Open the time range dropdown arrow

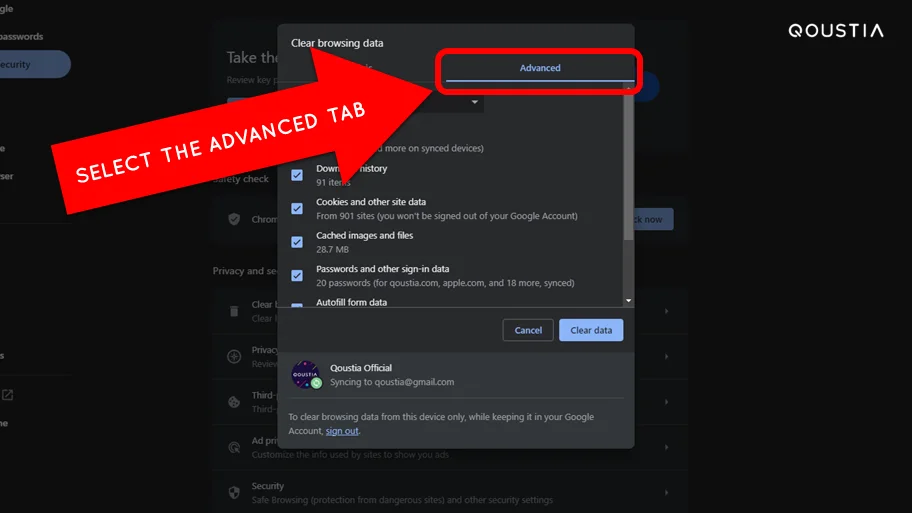point(475,102)
